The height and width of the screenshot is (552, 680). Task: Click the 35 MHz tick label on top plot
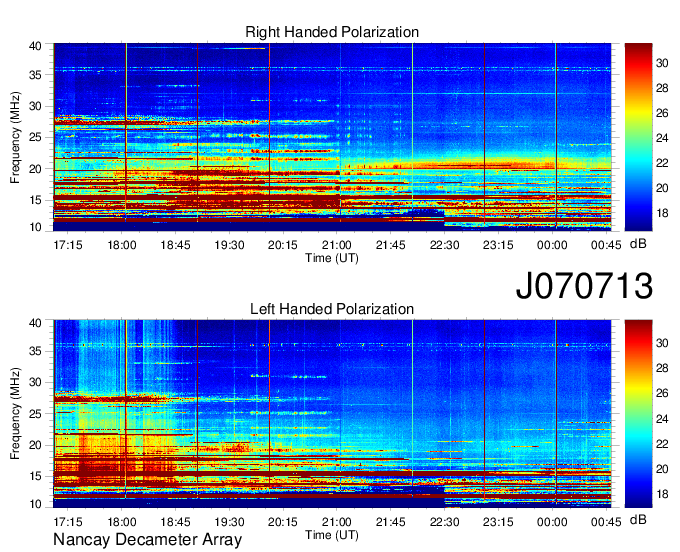pos(35,75)
